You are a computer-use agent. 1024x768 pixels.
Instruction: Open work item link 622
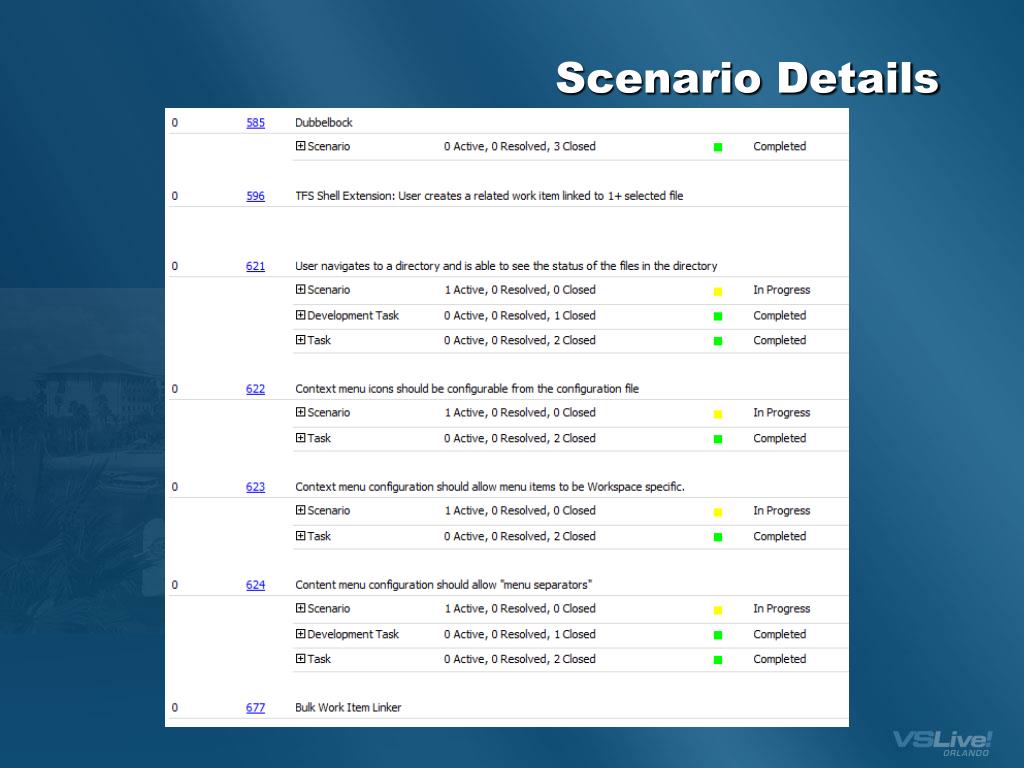[255, 389]
